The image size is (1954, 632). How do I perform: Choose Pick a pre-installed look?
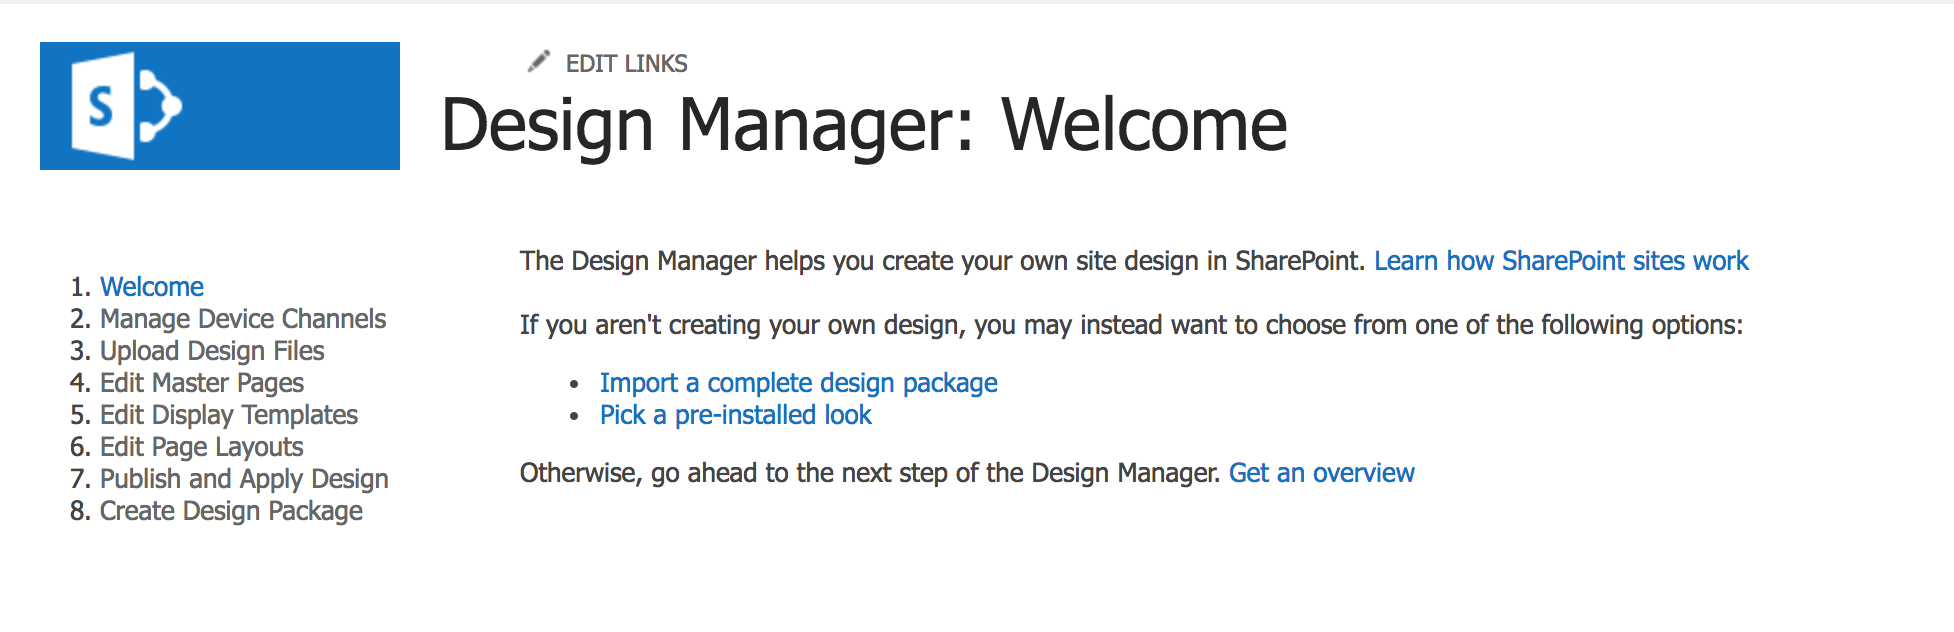[736, 415]
